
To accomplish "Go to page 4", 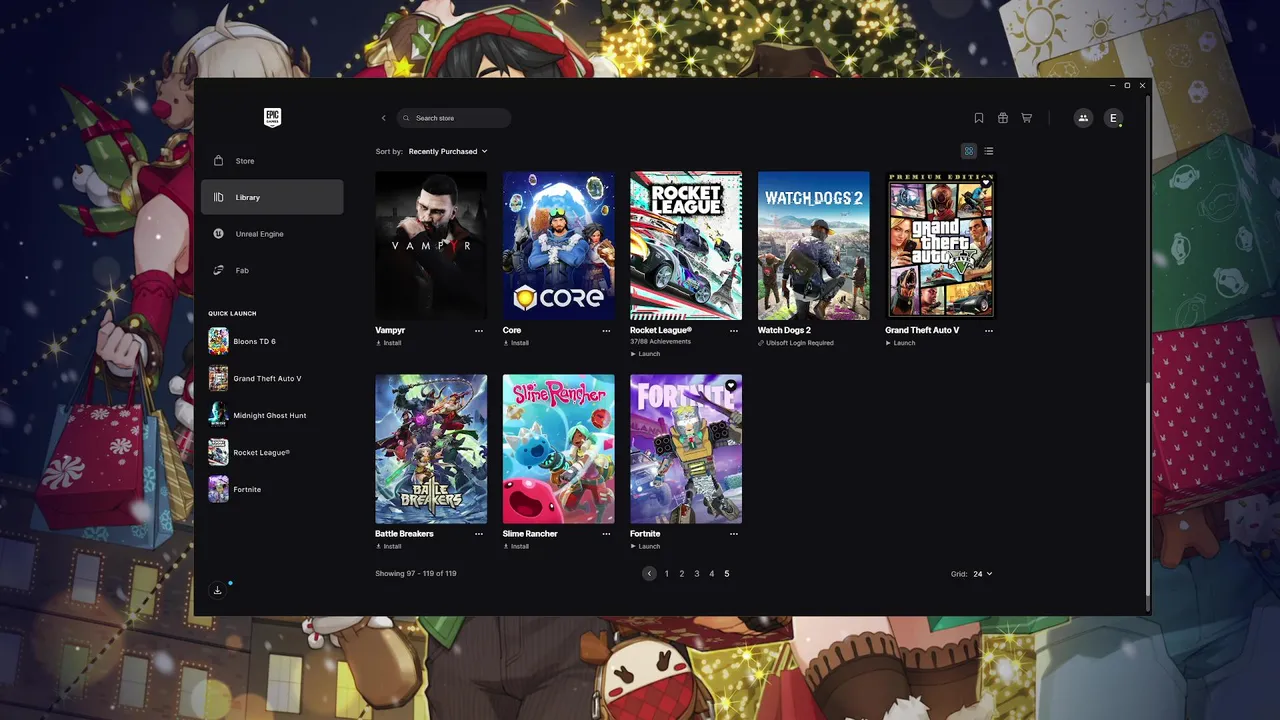I will pyautogui.click(x=712, y=574).
